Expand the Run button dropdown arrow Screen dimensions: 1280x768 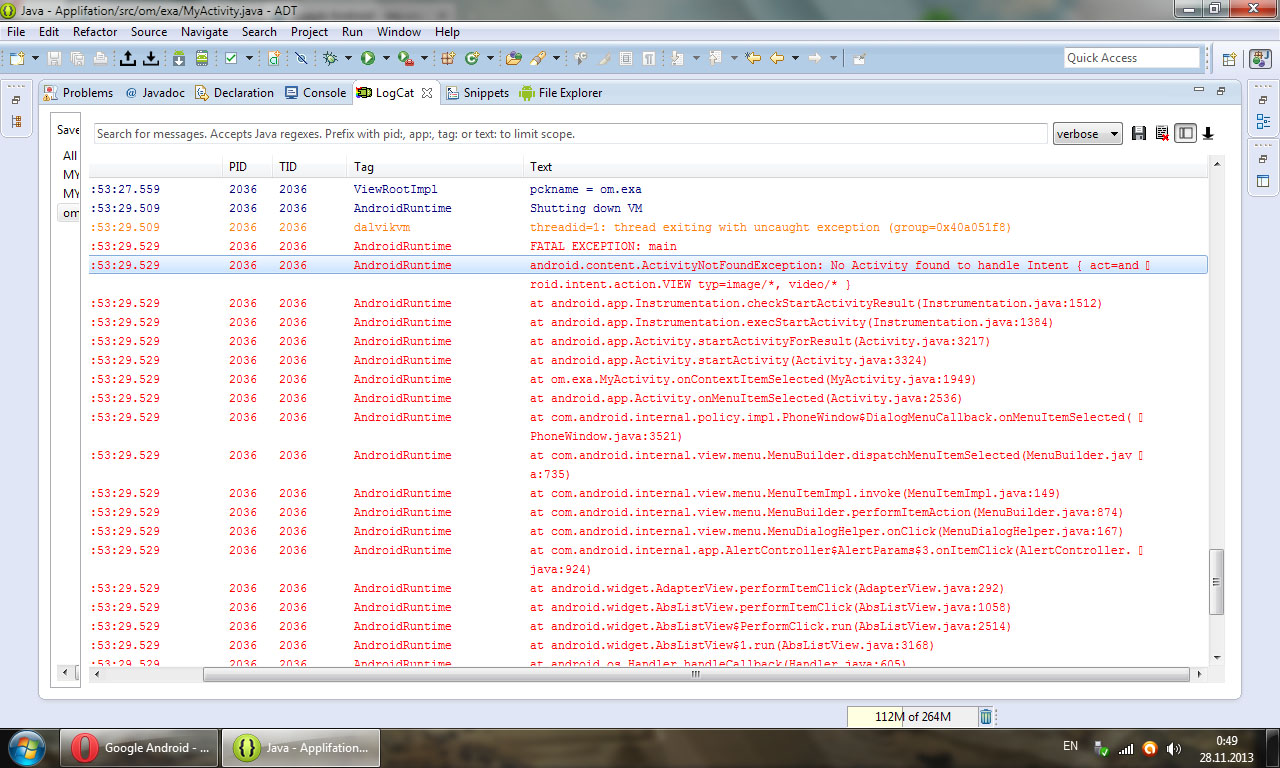coord(385,58)
